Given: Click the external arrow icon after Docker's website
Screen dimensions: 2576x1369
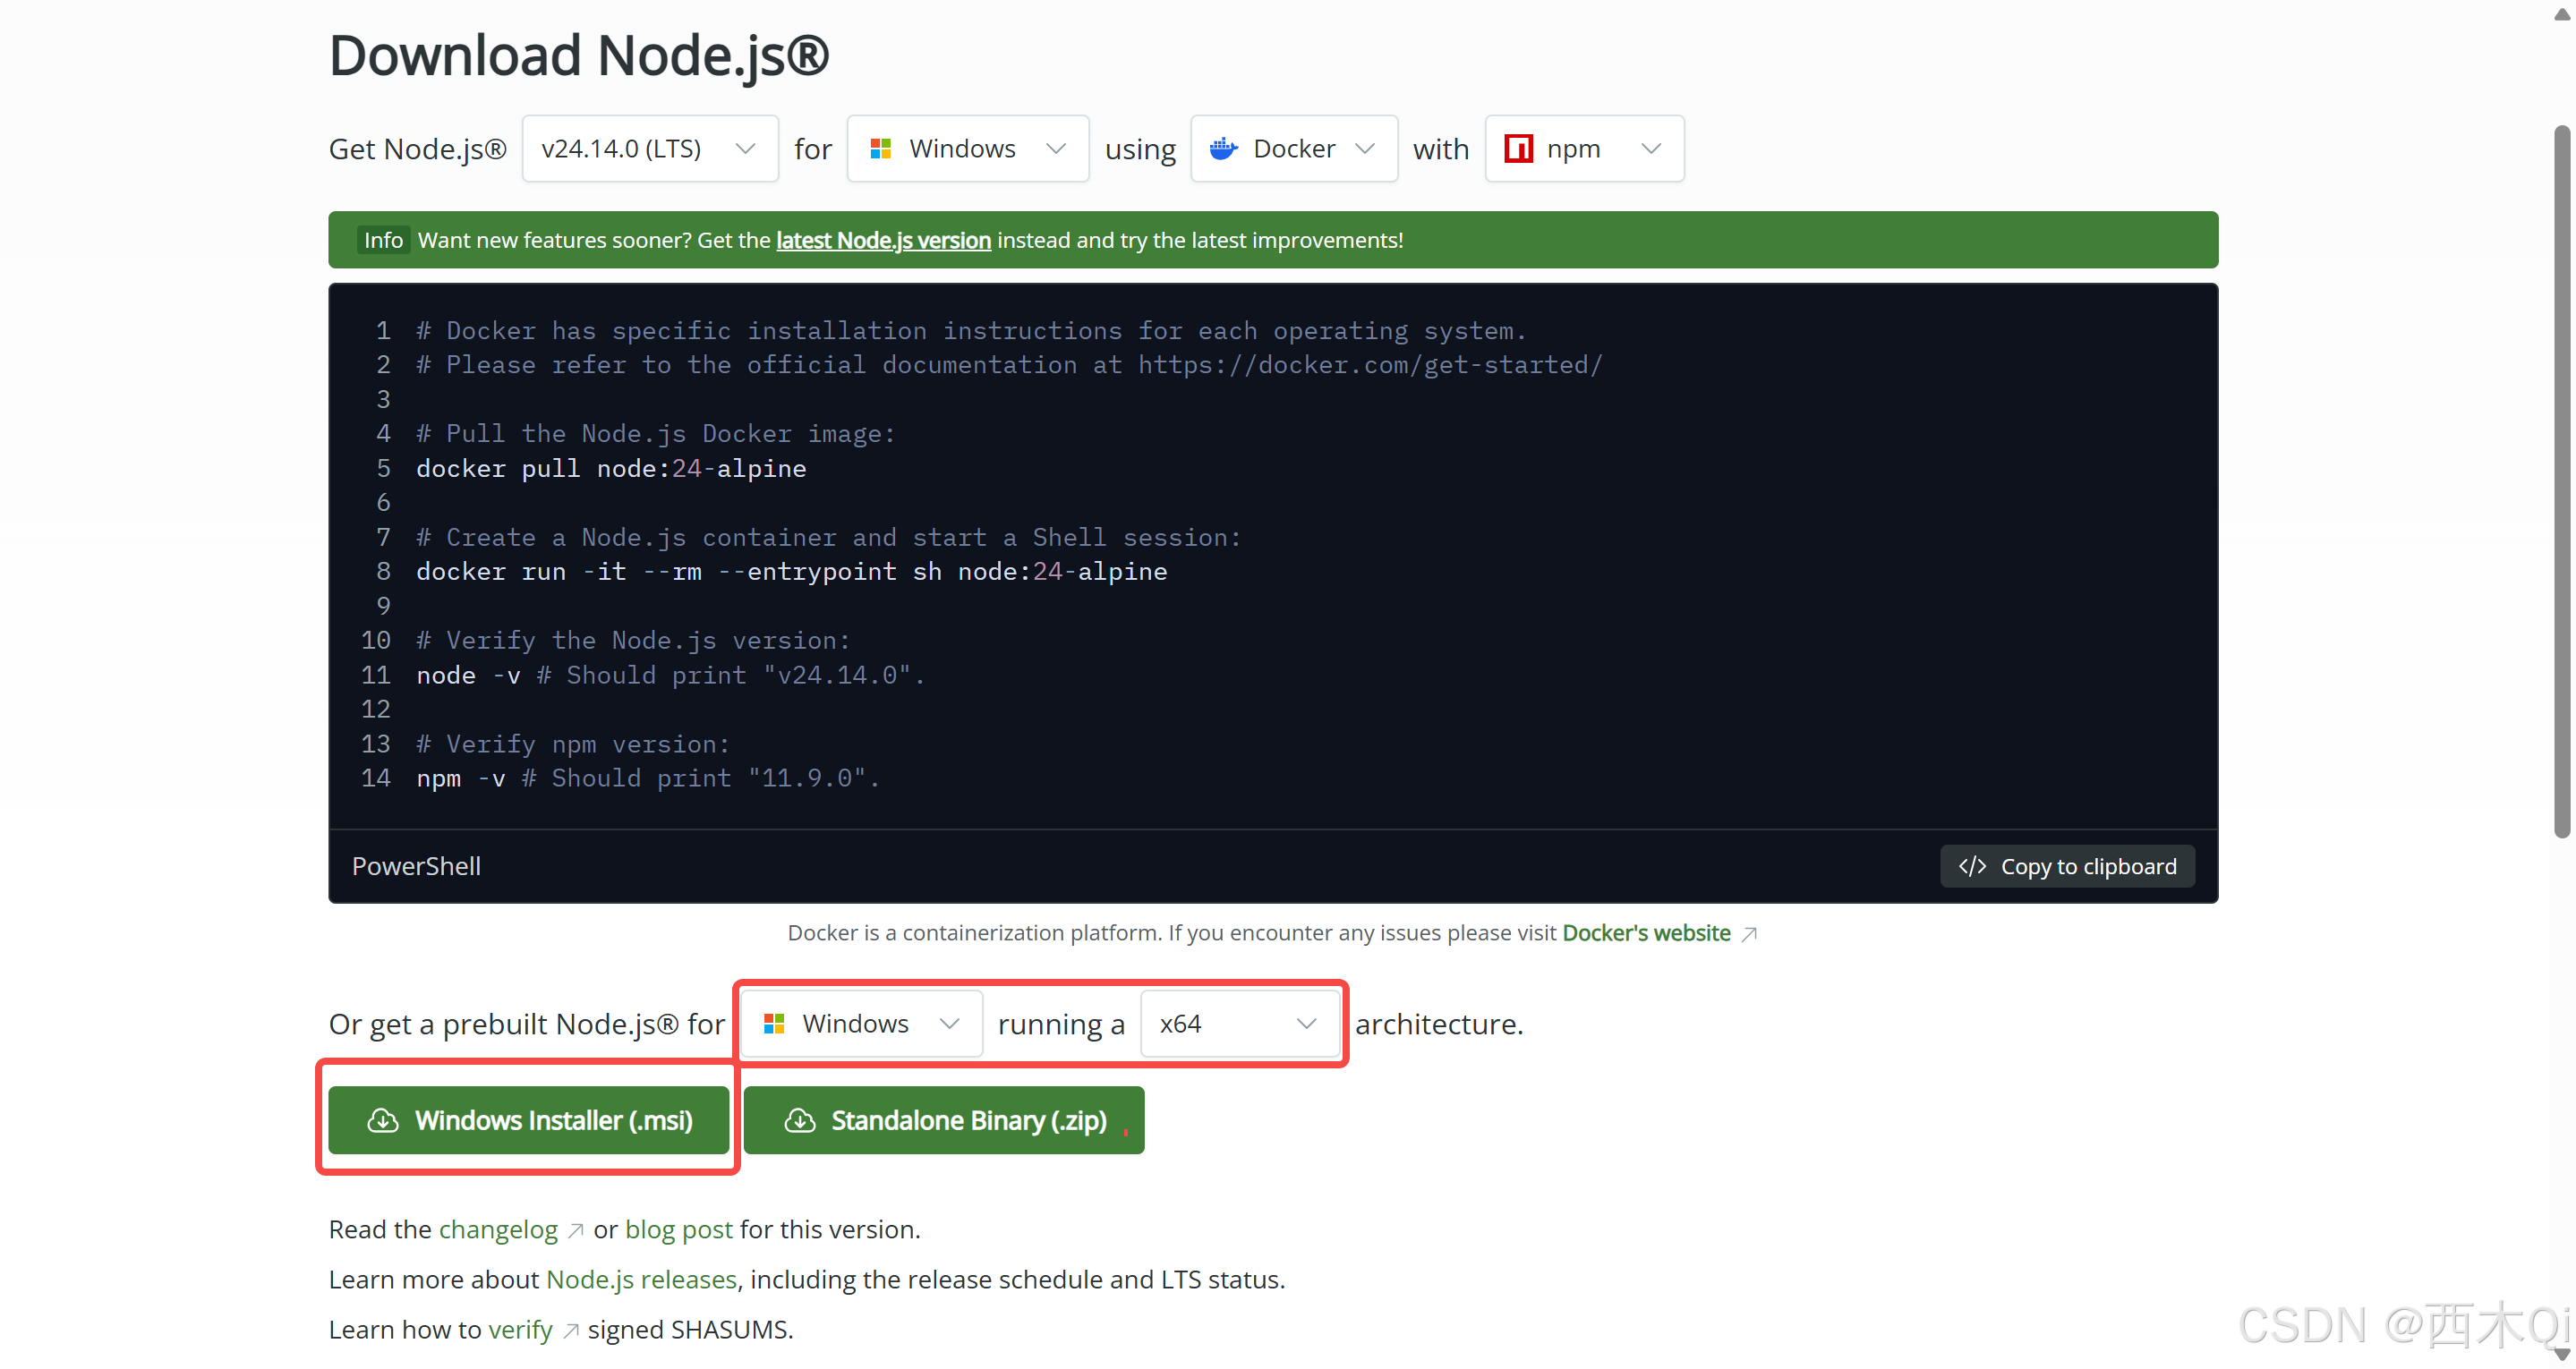Looking at the screenshot, I should tap(1749, 935).
